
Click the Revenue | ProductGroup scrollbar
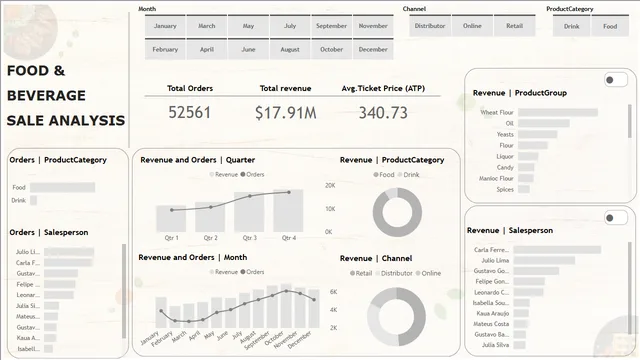(x=630, y=121)
